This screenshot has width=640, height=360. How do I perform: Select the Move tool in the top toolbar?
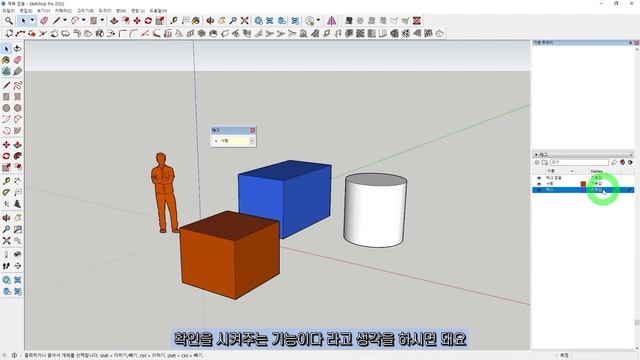tap(137, 20)
